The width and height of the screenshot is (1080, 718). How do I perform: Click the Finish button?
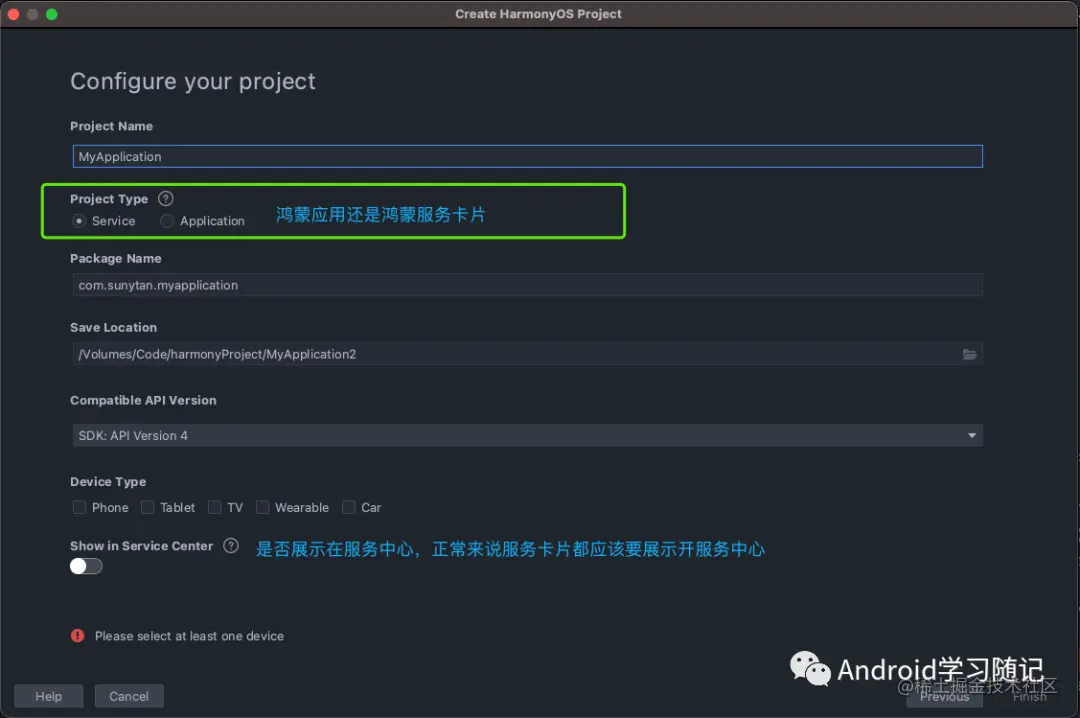pyautogui.click(x=1029, y=696)
